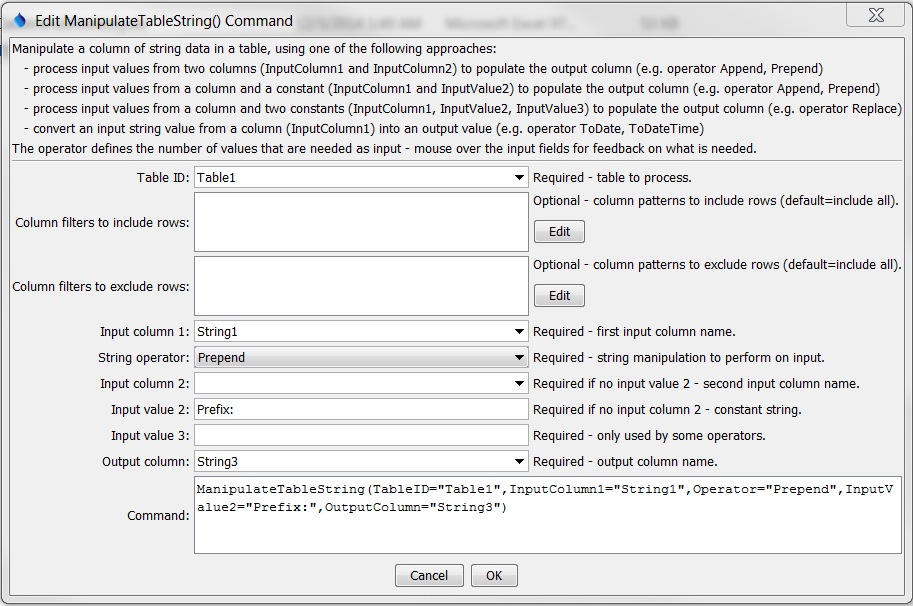Click the 'Column filters to exclude rows:' label

(101, 286)
